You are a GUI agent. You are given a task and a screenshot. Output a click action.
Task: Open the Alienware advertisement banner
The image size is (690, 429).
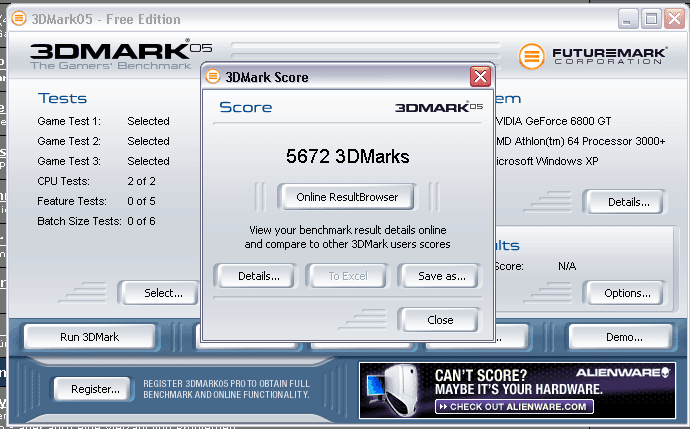(518, 390)
